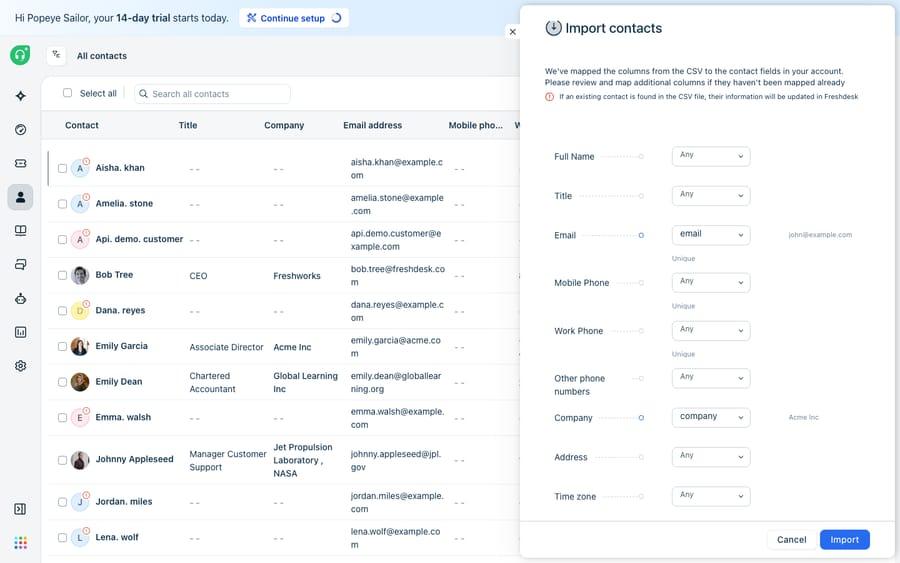The image size is (900, 563).
Task: Check the box for Api. demo. customer
Action: tap(62, 240)
